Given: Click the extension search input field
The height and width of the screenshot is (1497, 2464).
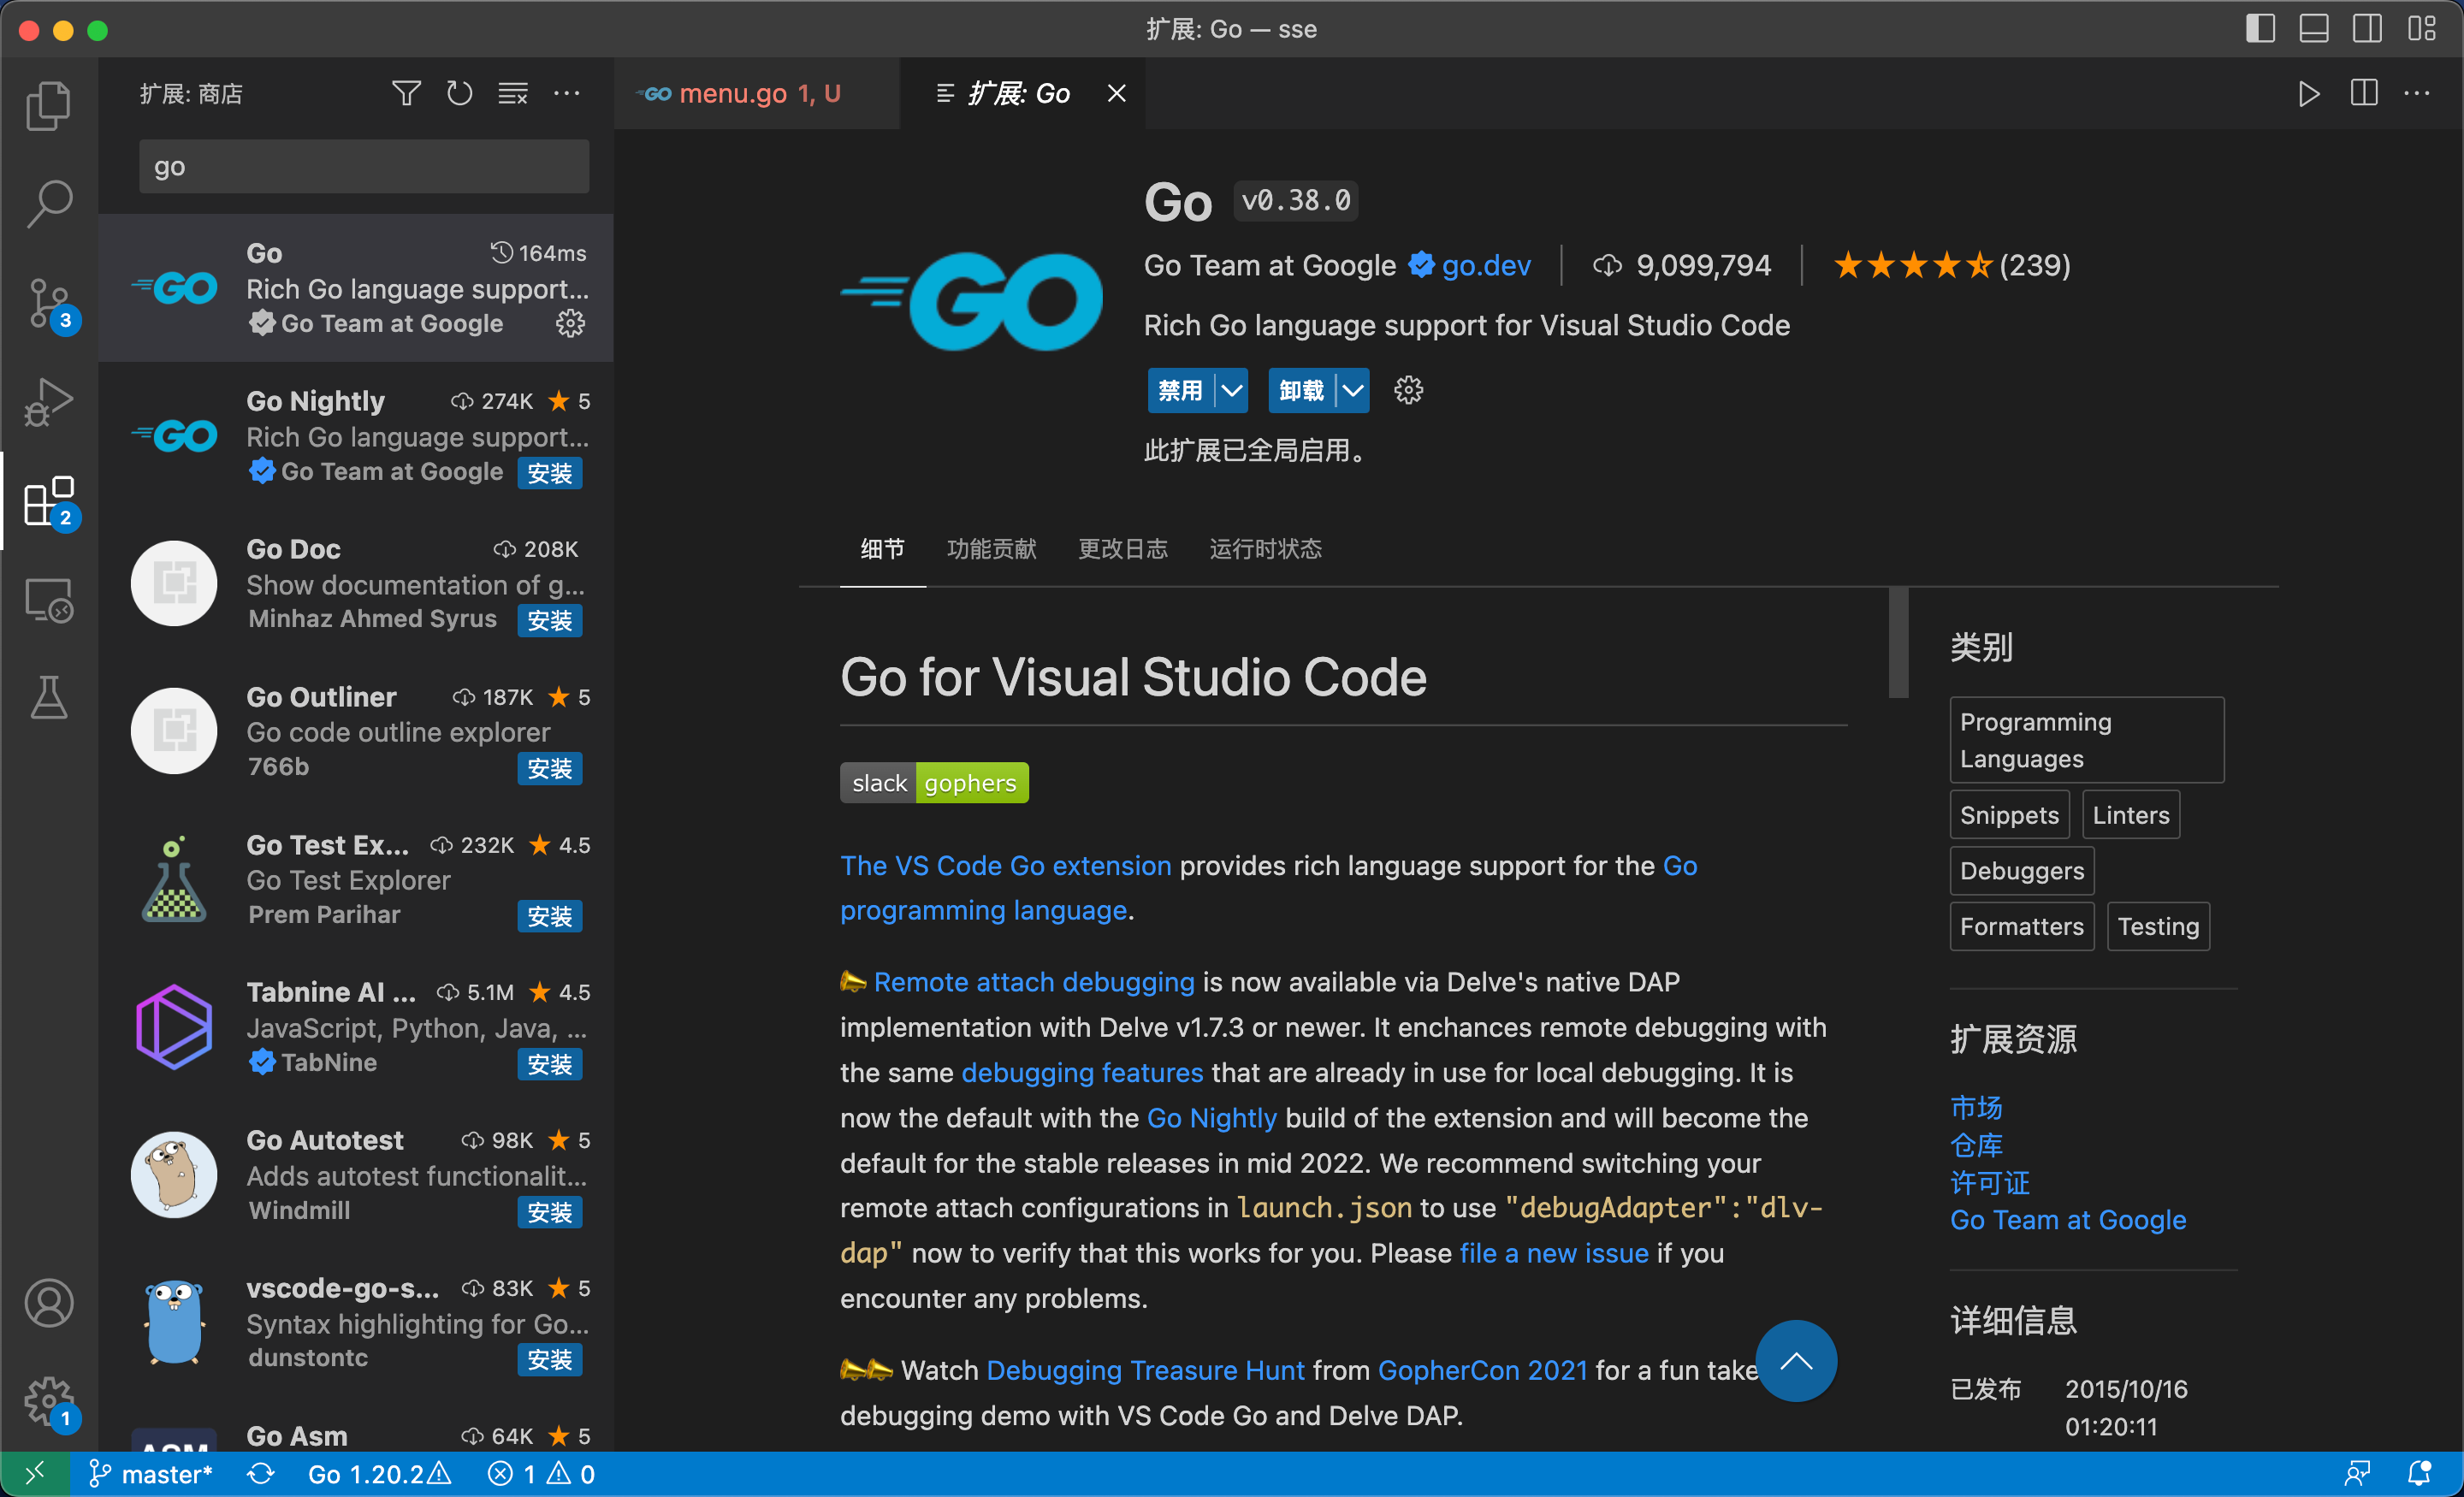Looking at the screenshot, I should point(364,167).
